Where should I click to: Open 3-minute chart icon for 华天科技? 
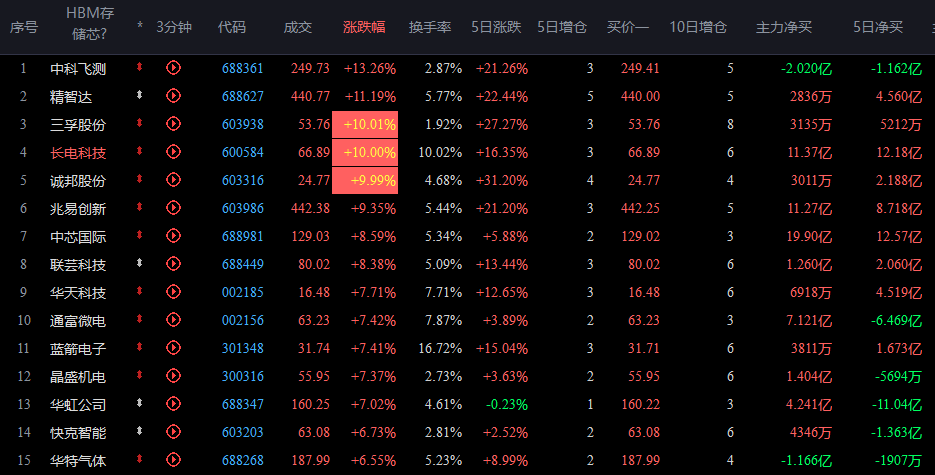173,292
